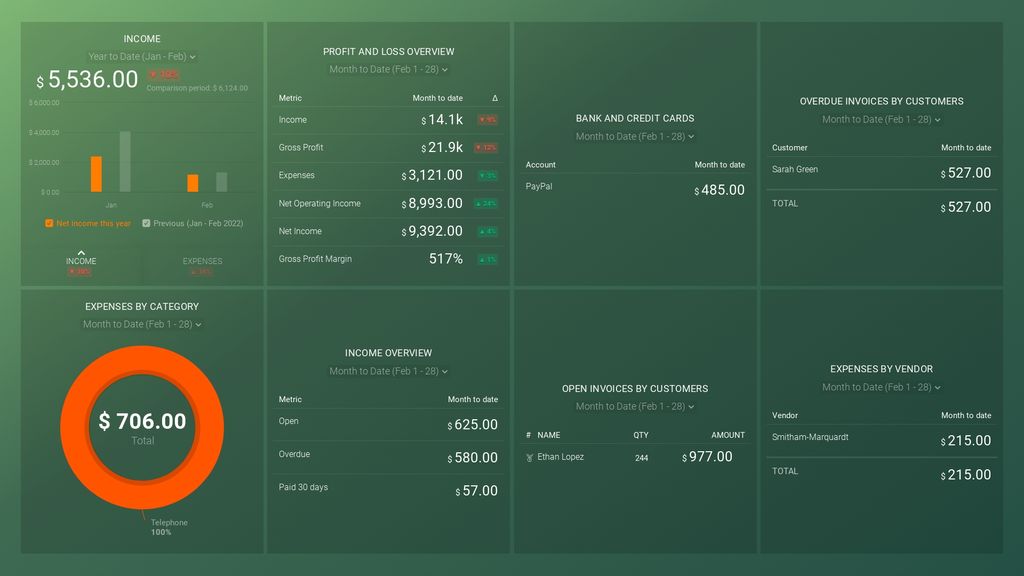1024x576 pixels.
Task: Switch to the EXPENSES tab in Income widget
Action: tap(203, 265)
